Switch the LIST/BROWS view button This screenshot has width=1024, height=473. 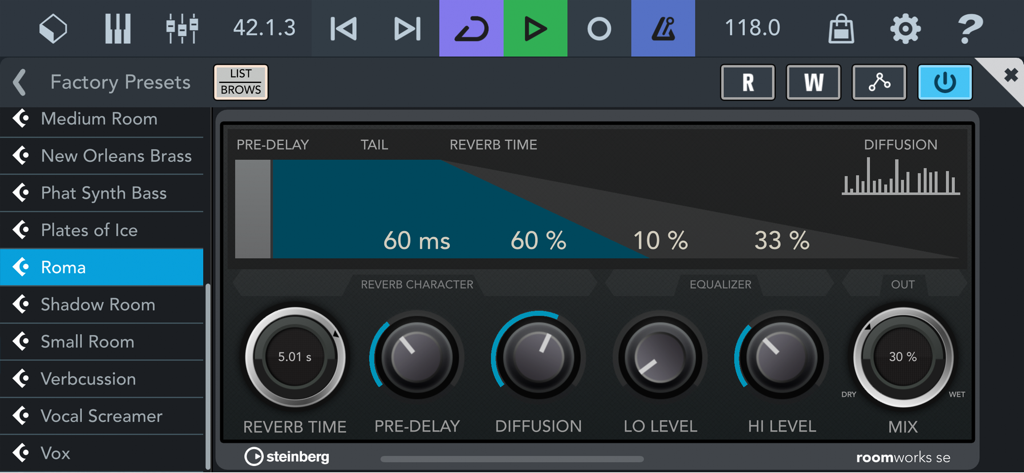(241, 82)
